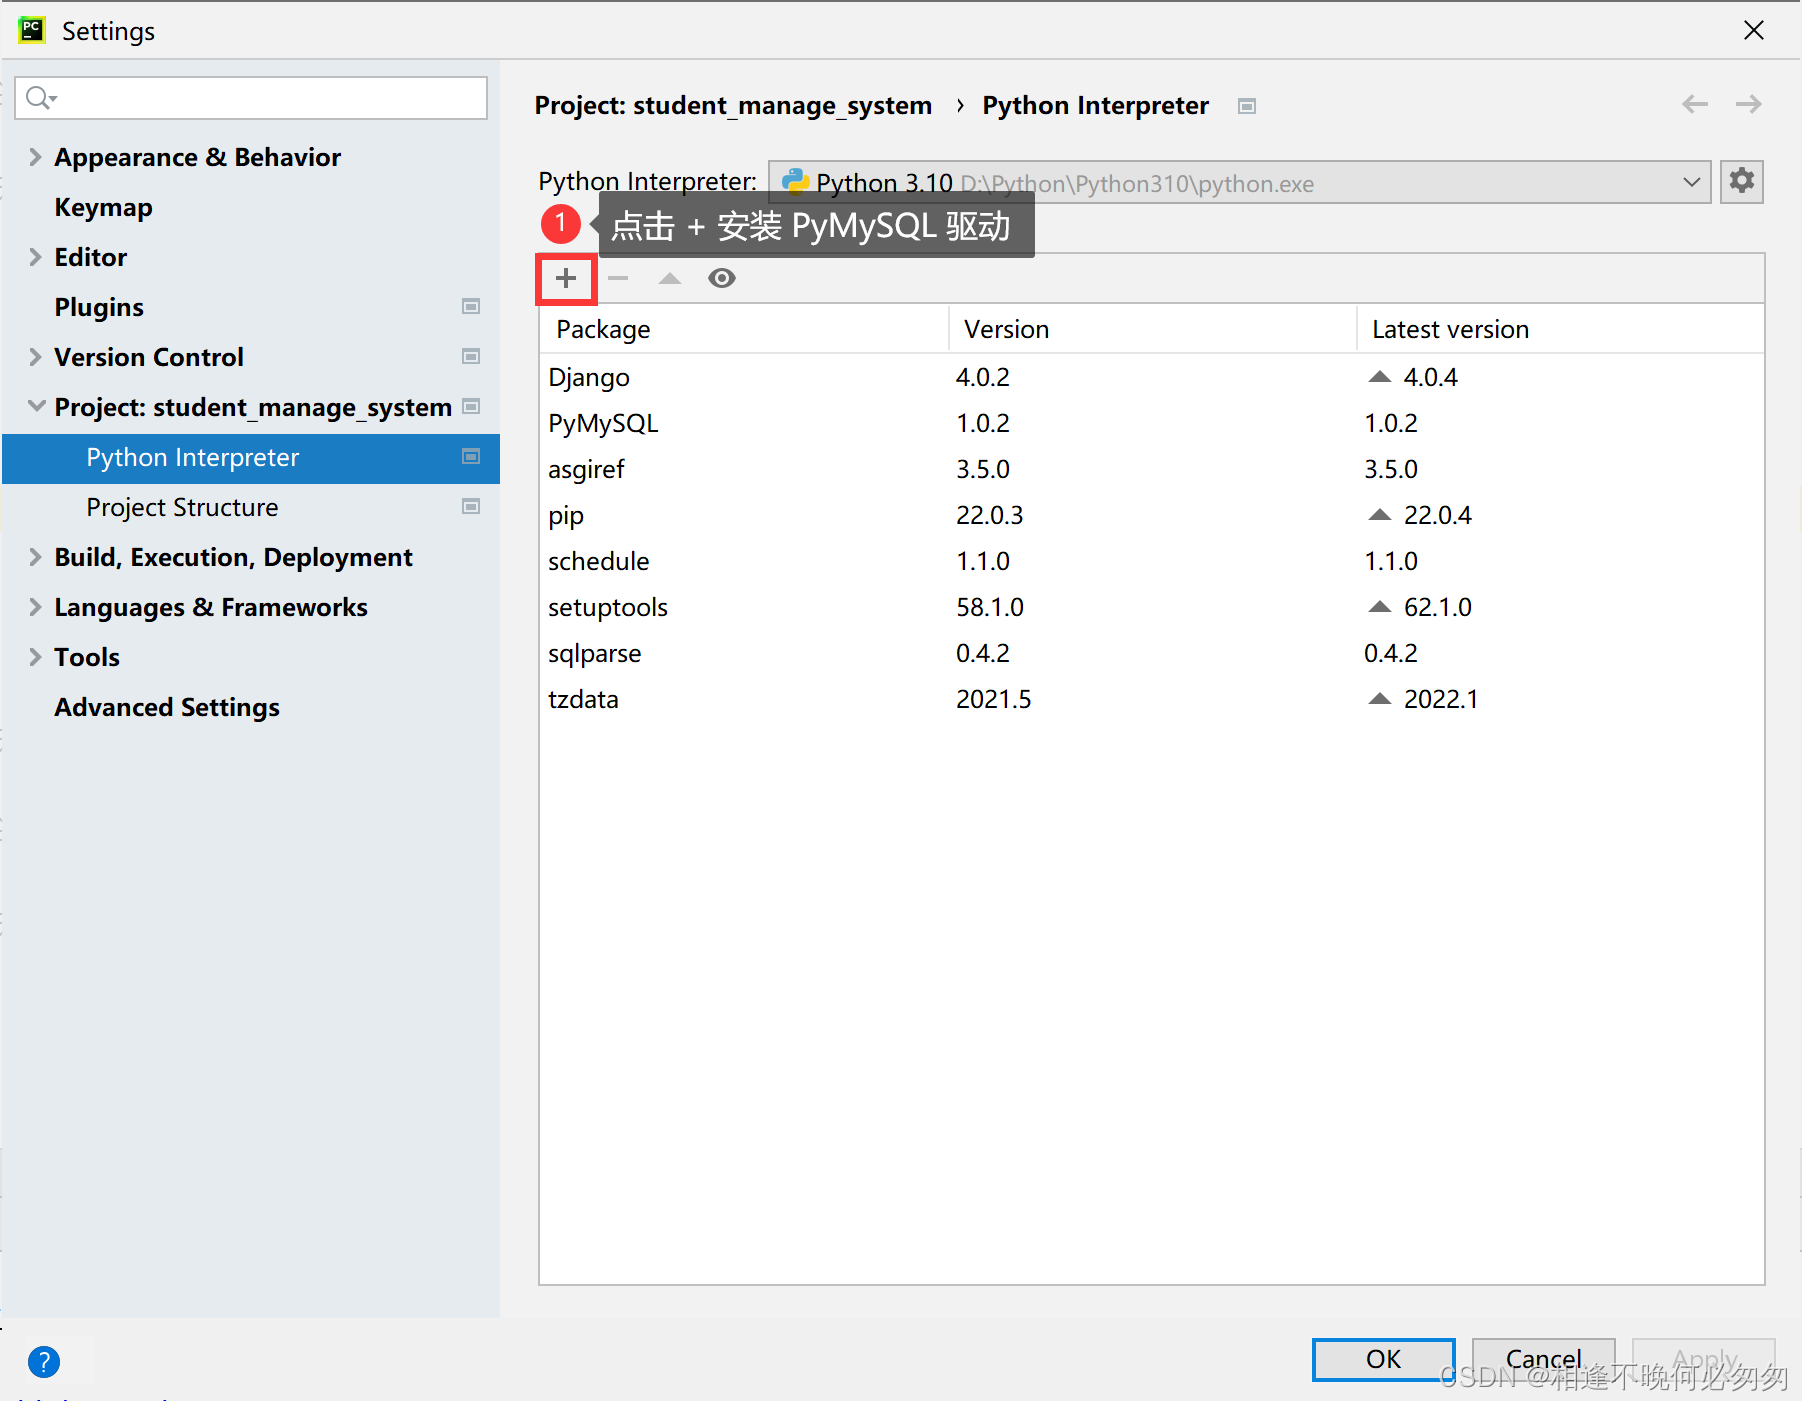Expand the Editor section
The width and height of the screenshot is (1802, 1401).
pos(35,257)
